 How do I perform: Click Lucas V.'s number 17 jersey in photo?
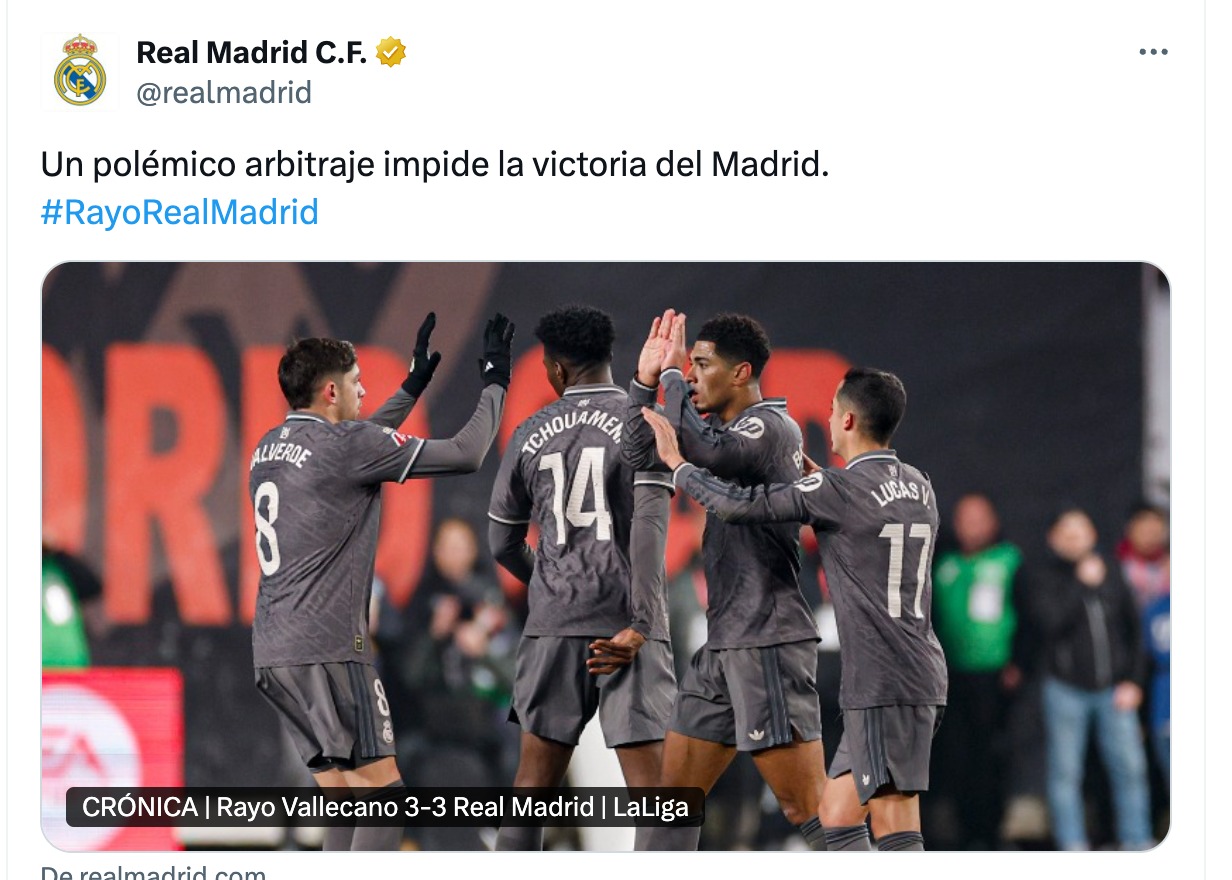click(905, 568)
